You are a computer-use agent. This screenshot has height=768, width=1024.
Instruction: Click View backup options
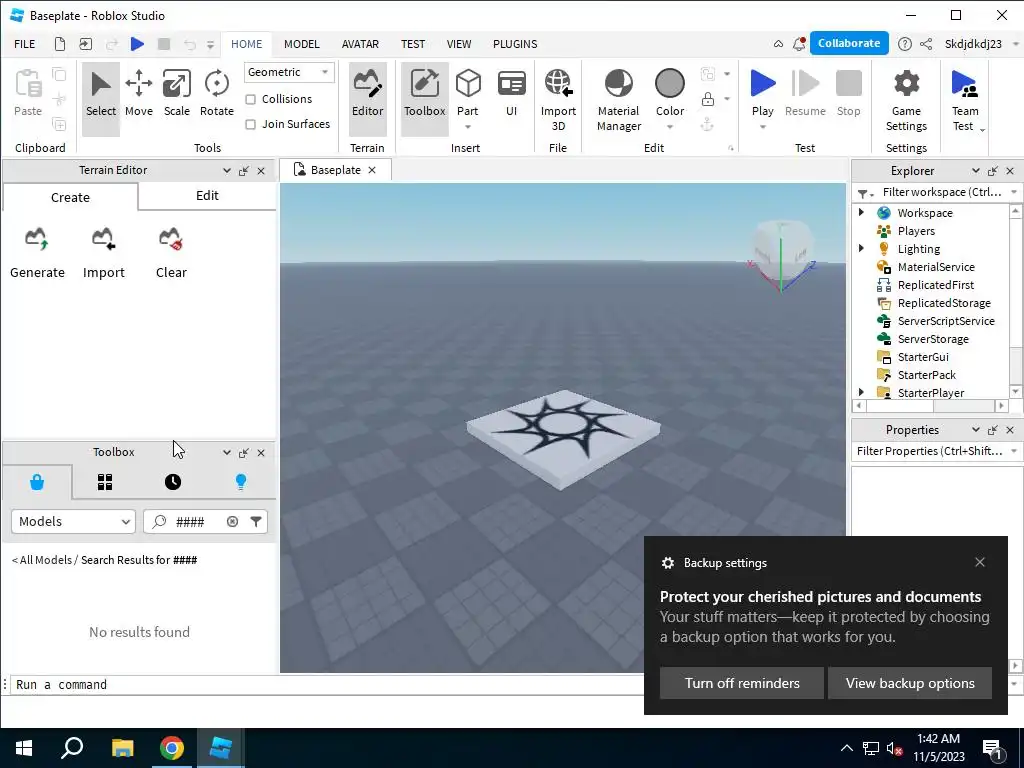[910, 683]
